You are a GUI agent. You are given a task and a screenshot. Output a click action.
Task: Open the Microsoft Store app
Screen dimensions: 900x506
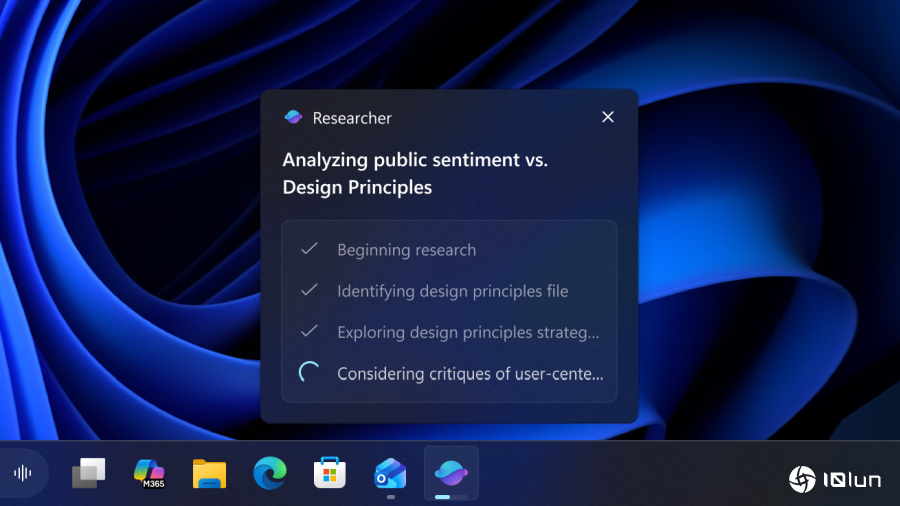point(330,473)
